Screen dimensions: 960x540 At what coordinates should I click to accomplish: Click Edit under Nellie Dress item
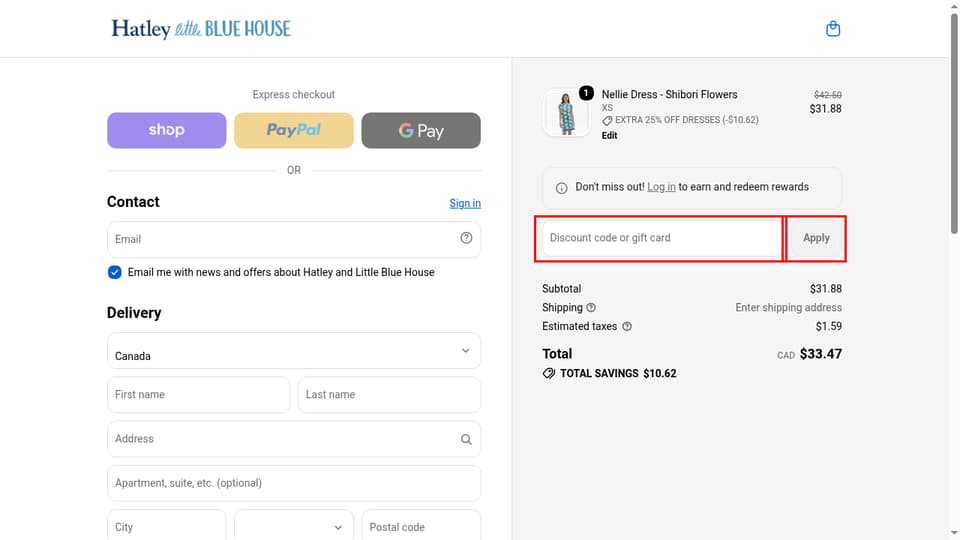tap(609, 136)
